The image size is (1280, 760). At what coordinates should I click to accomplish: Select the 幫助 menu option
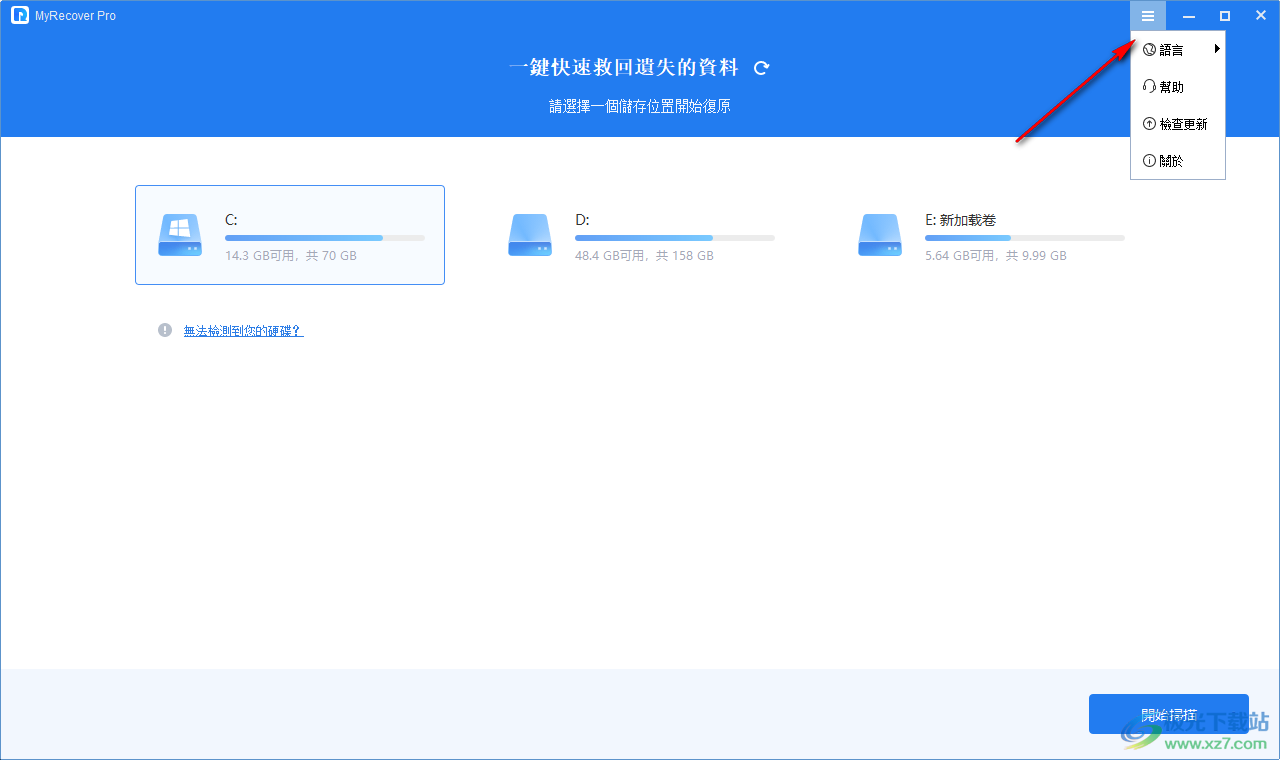click(1170, 86)
